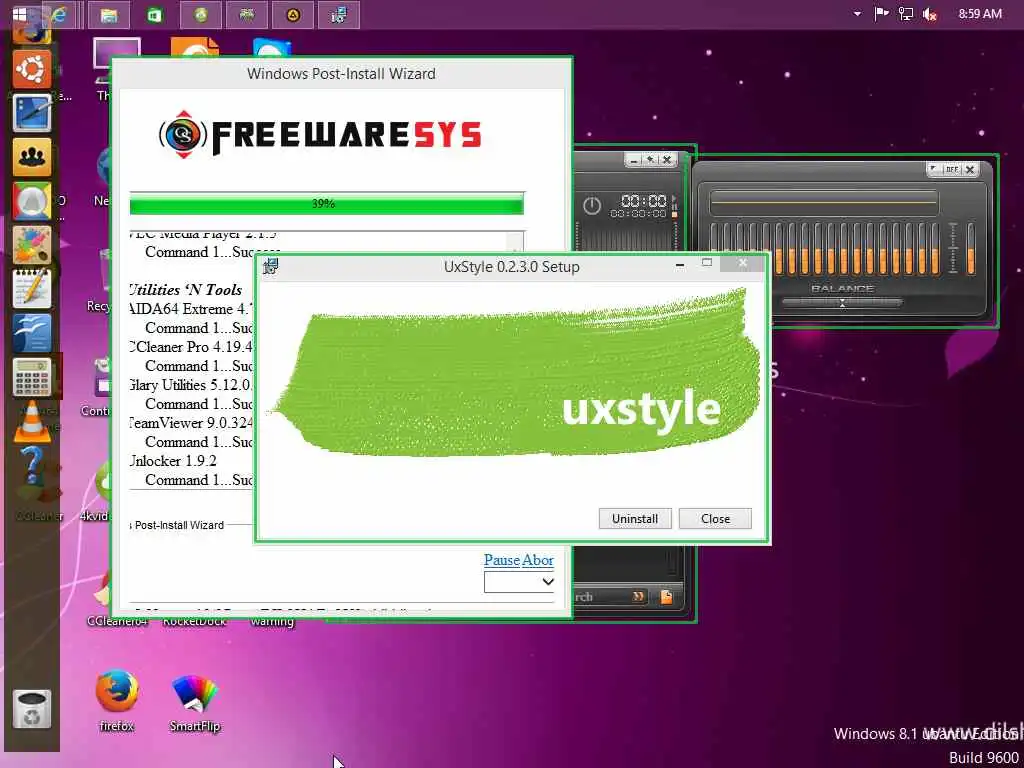Open the network tray icon
This screenshot has height=768, width=1024.
pyautogui.click(x=906, y=14)
